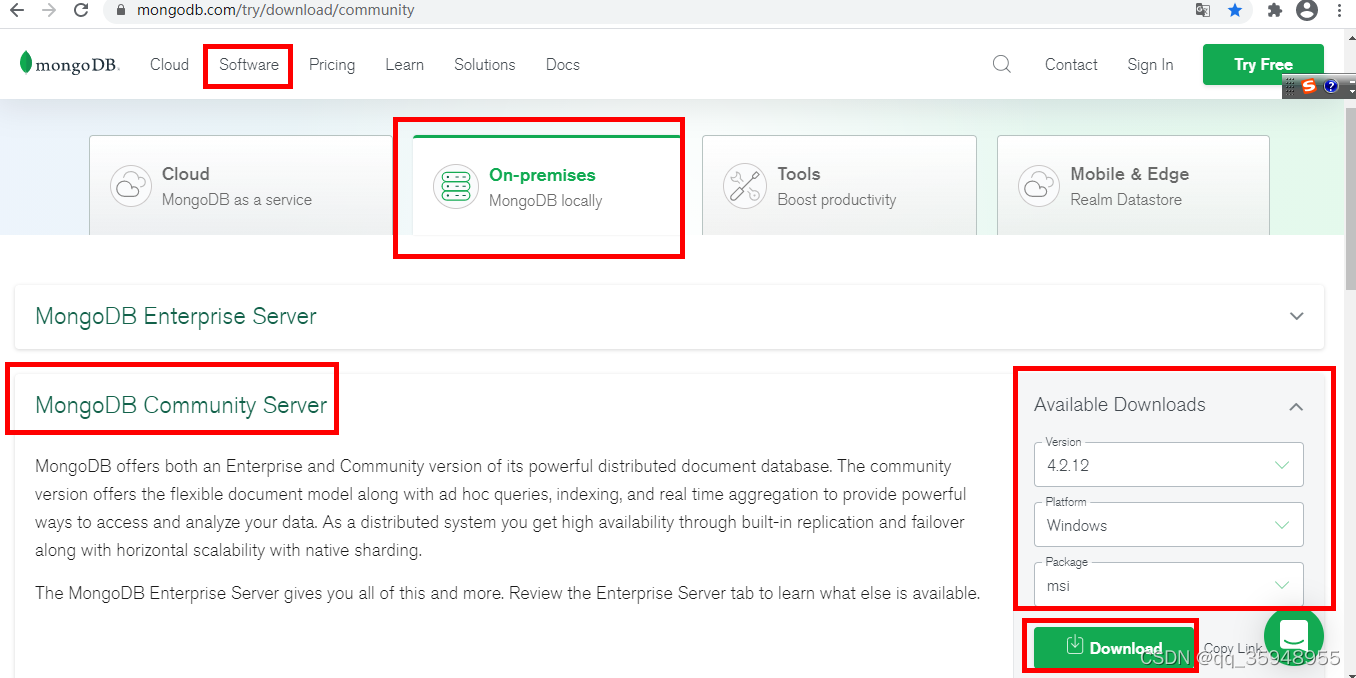
Task: Click the On-premises server stack icon
Action: (x=455, y=187)
